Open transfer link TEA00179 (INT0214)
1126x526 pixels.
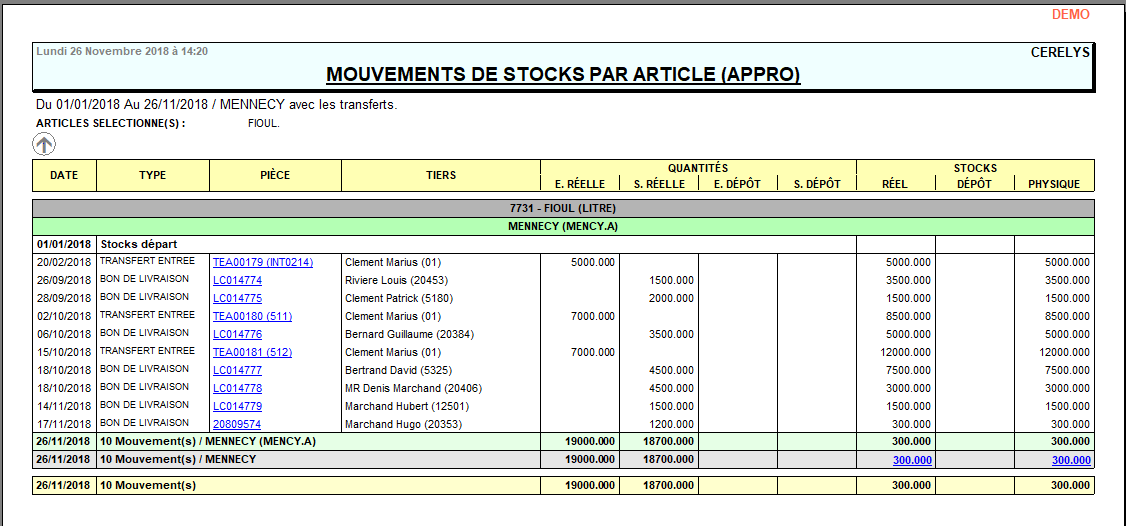pos(262,262)
